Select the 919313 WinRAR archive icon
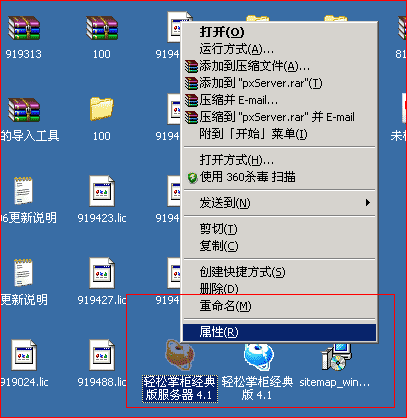Viewport: 407px width, 418px height. tap(24, 28)
